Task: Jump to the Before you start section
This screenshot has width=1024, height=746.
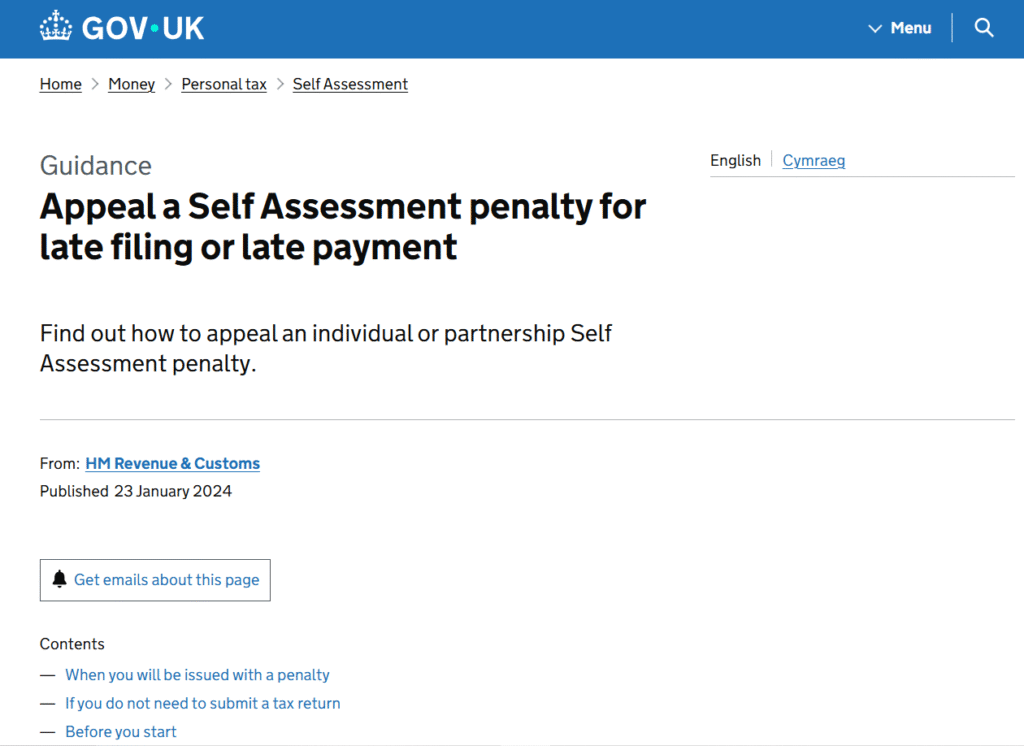Action: click(x=121, y=732)
